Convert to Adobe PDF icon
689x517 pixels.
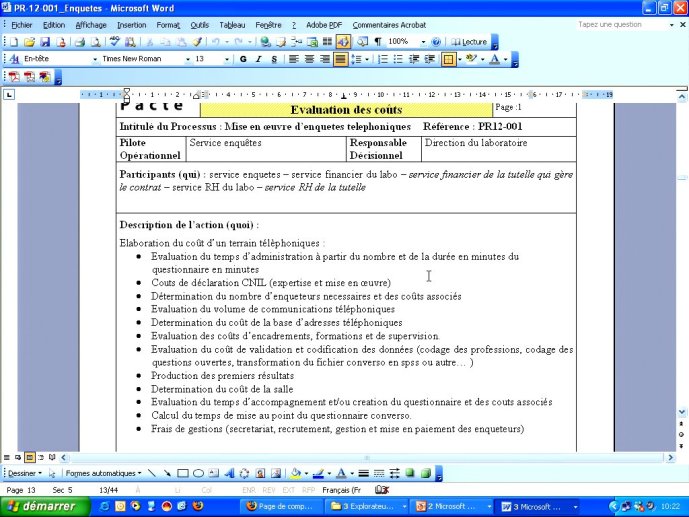point(14,77)
